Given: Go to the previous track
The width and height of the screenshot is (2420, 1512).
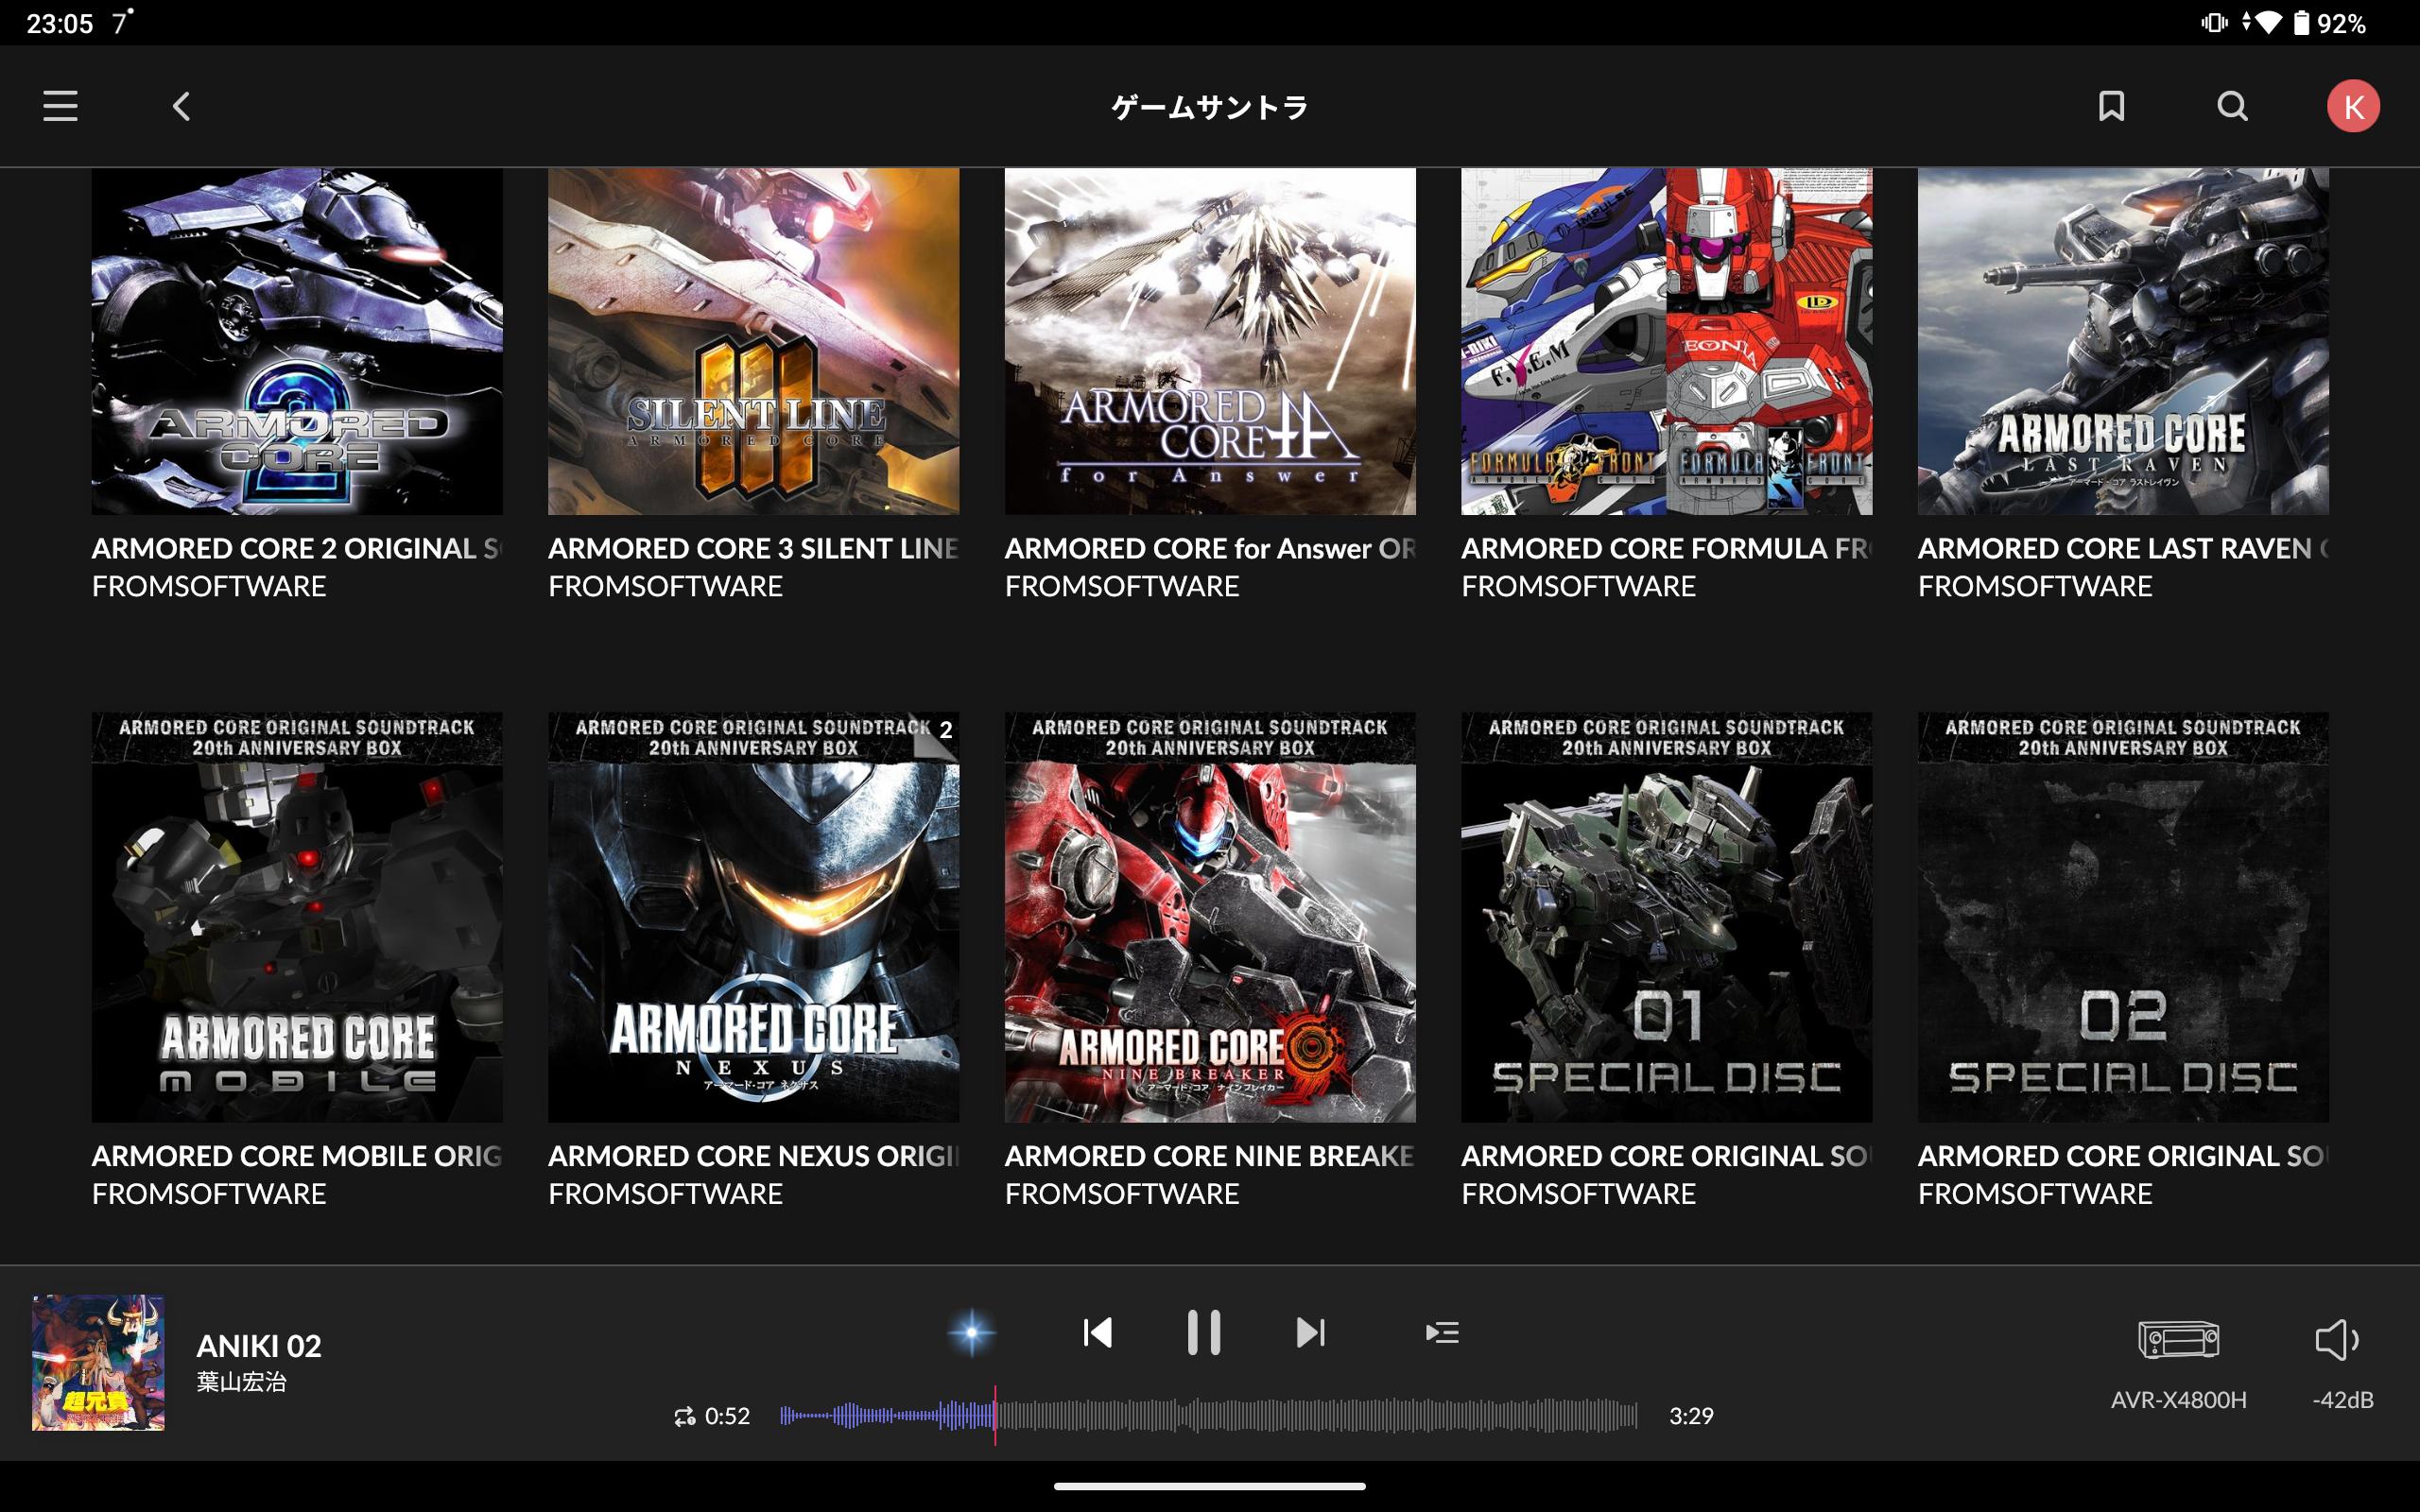Looking at the screenshot, I should 1097,1332.
